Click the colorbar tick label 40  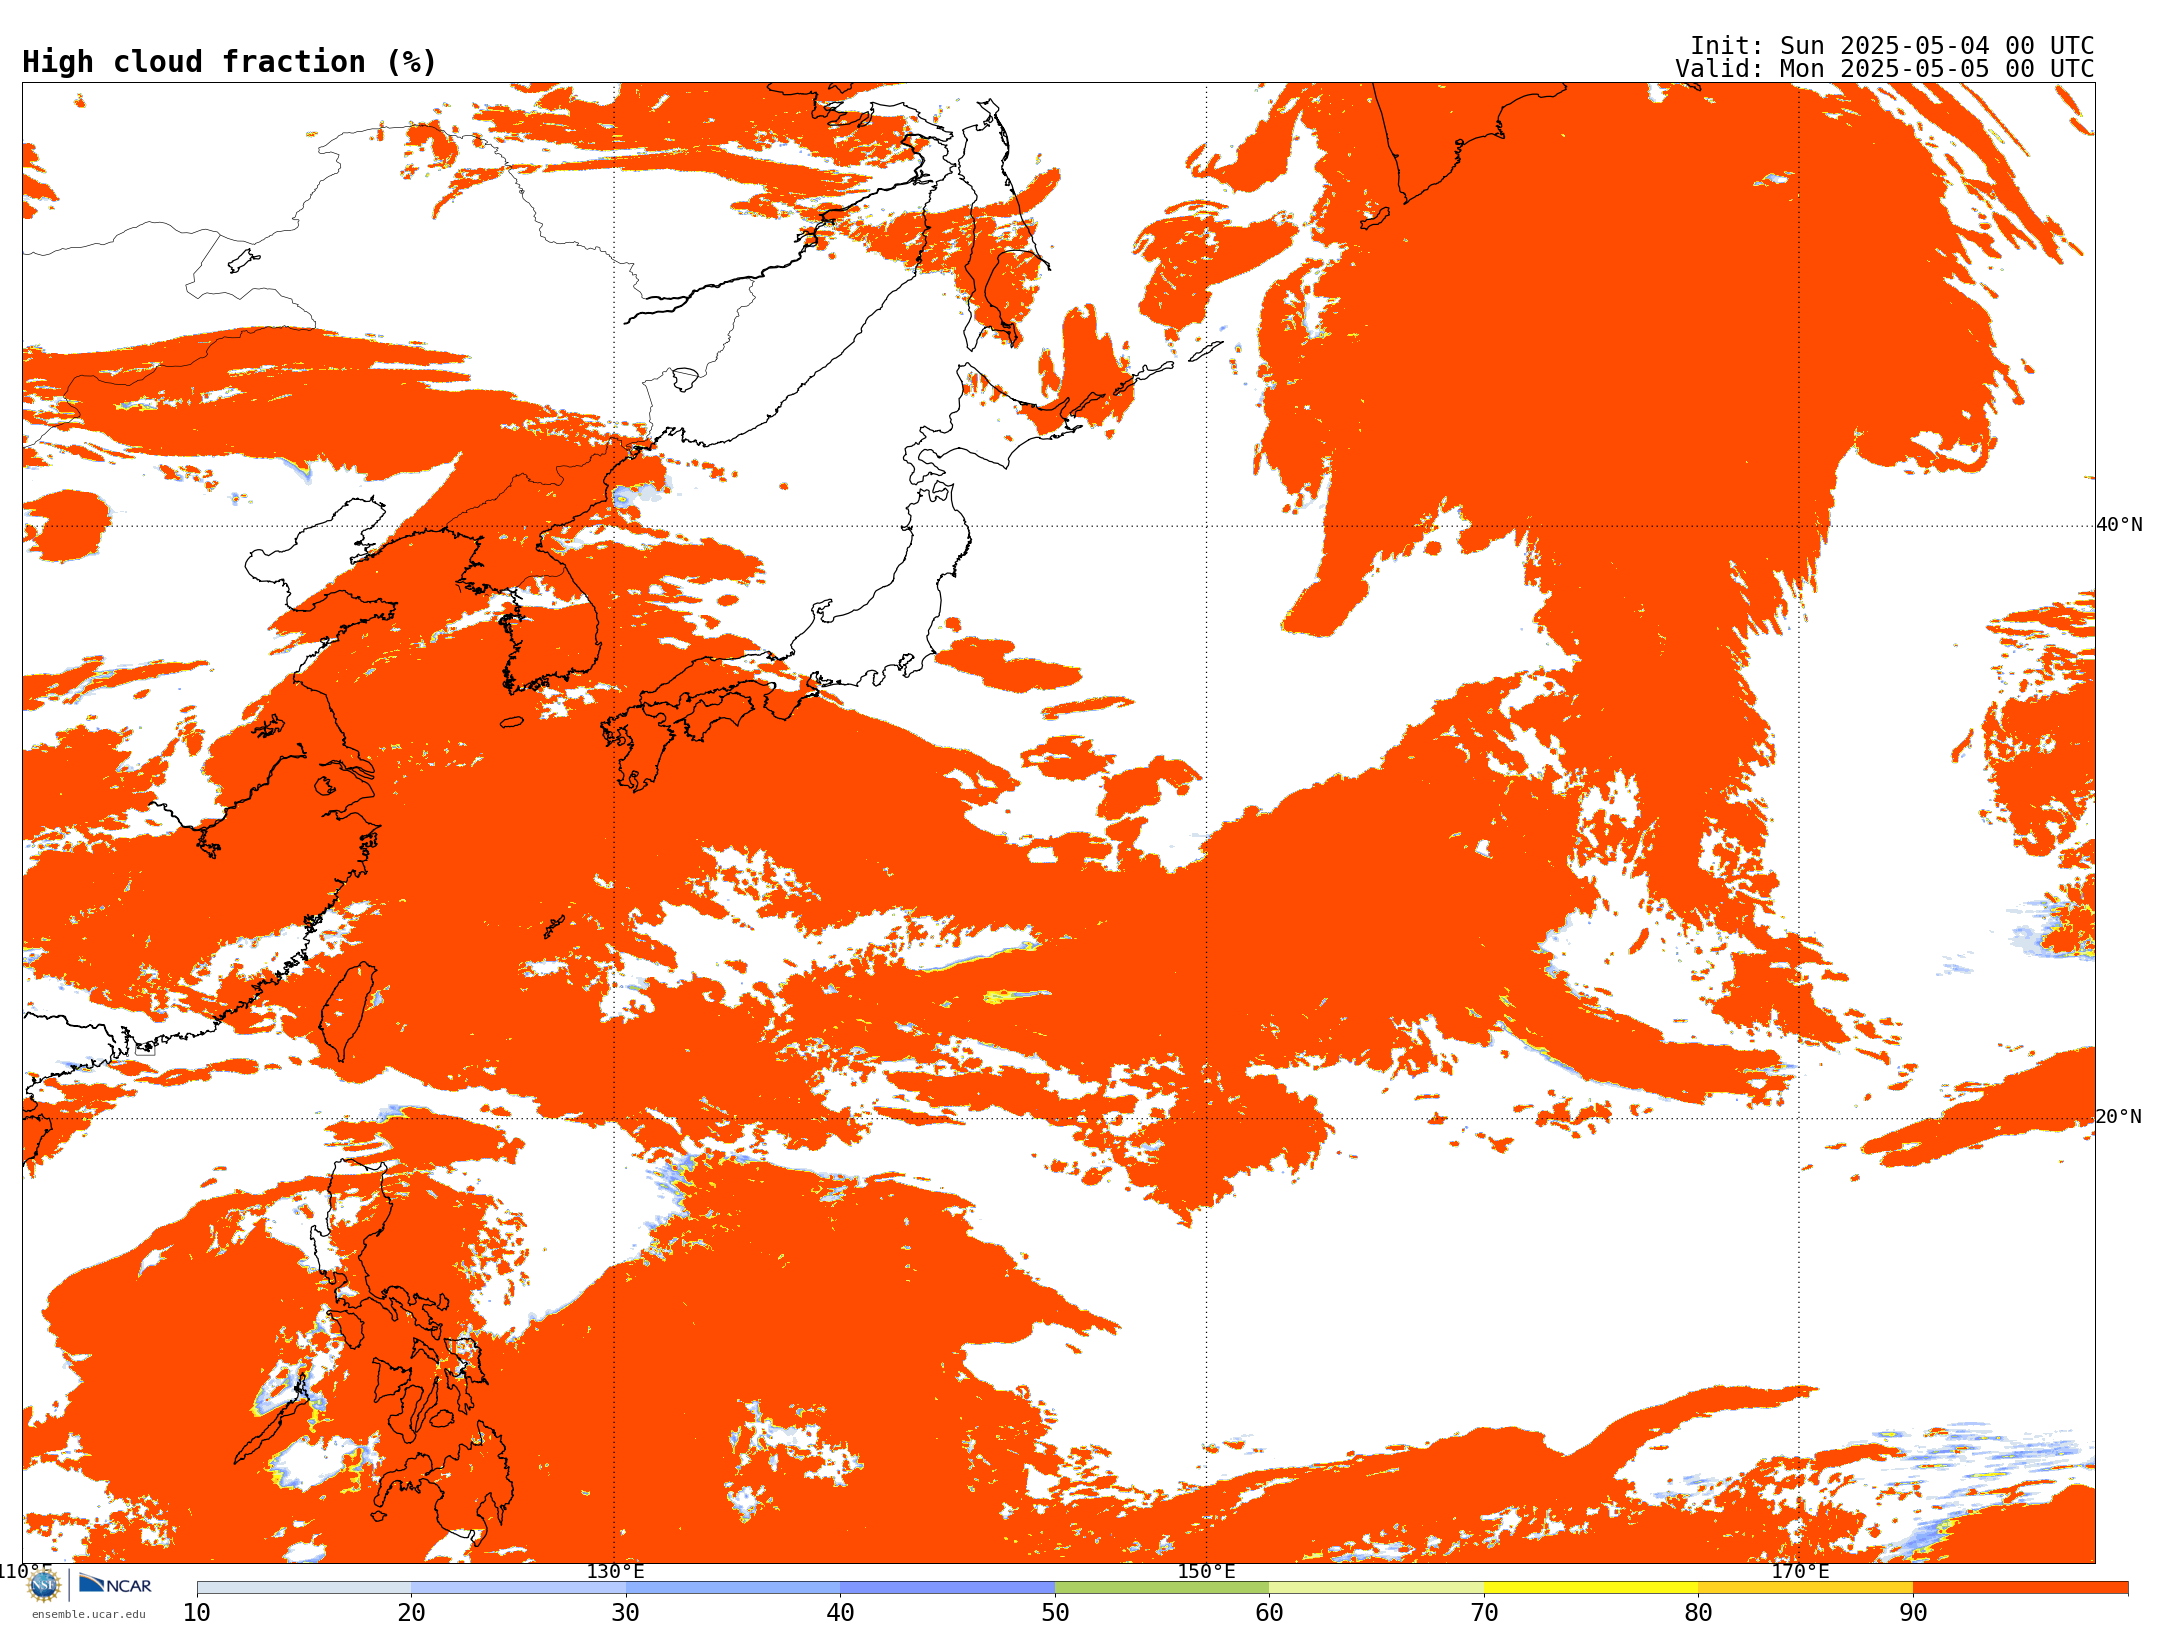pyautogui.click(x=840, y=1613)
